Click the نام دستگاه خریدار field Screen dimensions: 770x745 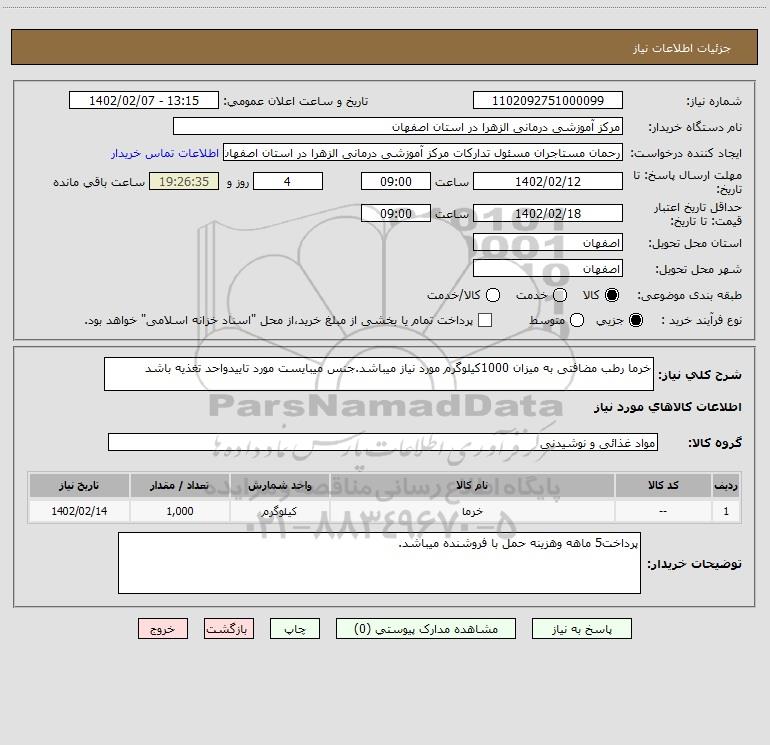click(398, 127)
